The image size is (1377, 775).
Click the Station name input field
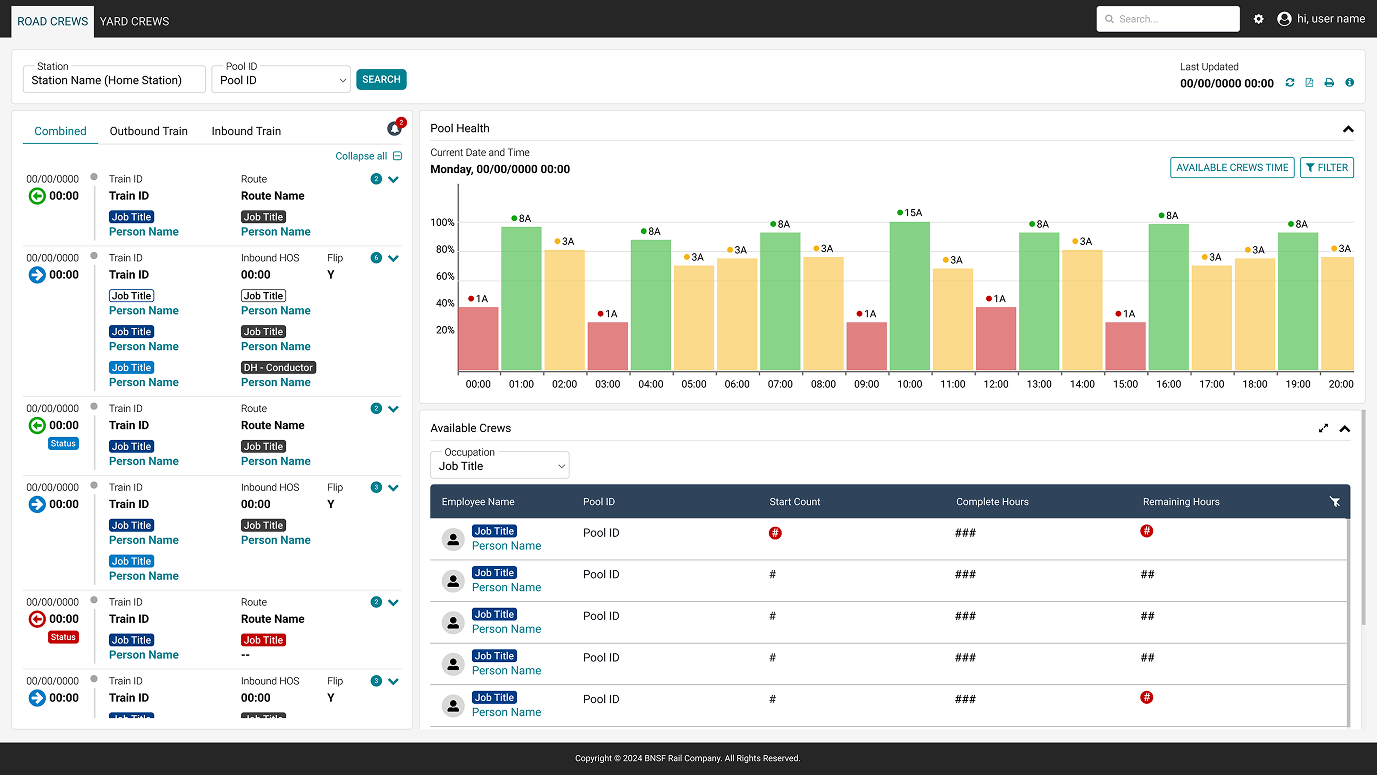pyautogui.click(x=114, y=80)
